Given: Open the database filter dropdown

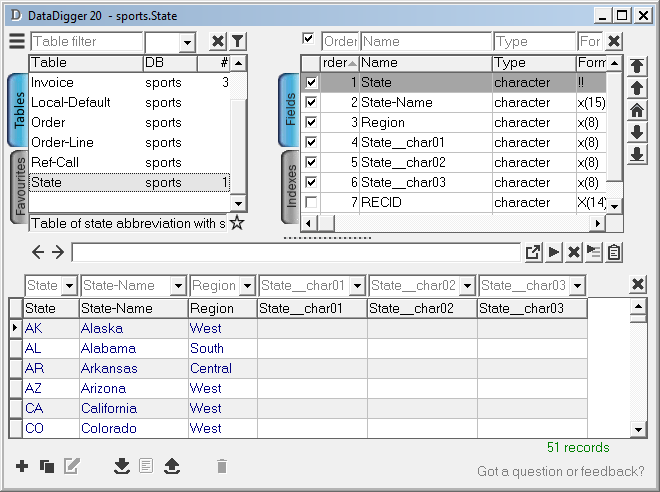Looking at the screenshot, I should 187,42.
